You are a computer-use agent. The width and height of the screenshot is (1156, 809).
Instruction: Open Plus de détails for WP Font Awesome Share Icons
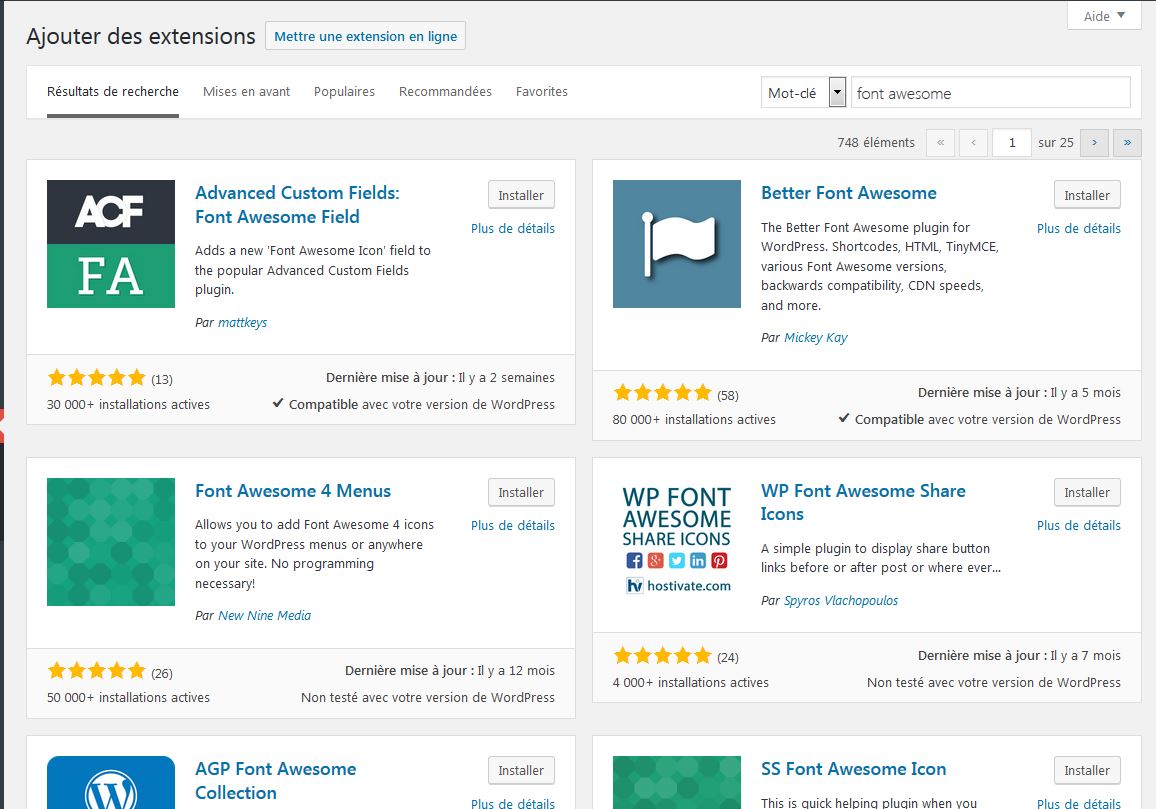1078,526
